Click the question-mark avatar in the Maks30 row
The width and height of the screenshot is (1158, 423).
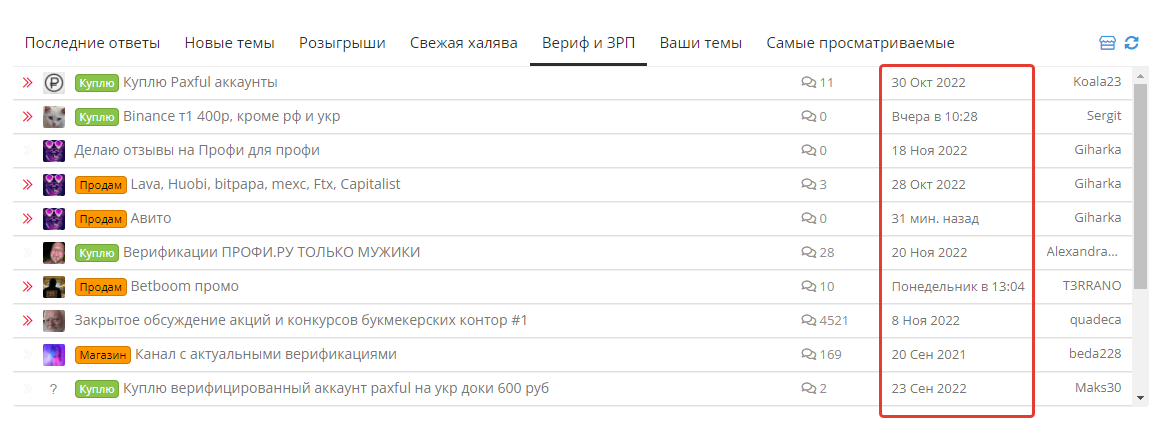[53, 389]
